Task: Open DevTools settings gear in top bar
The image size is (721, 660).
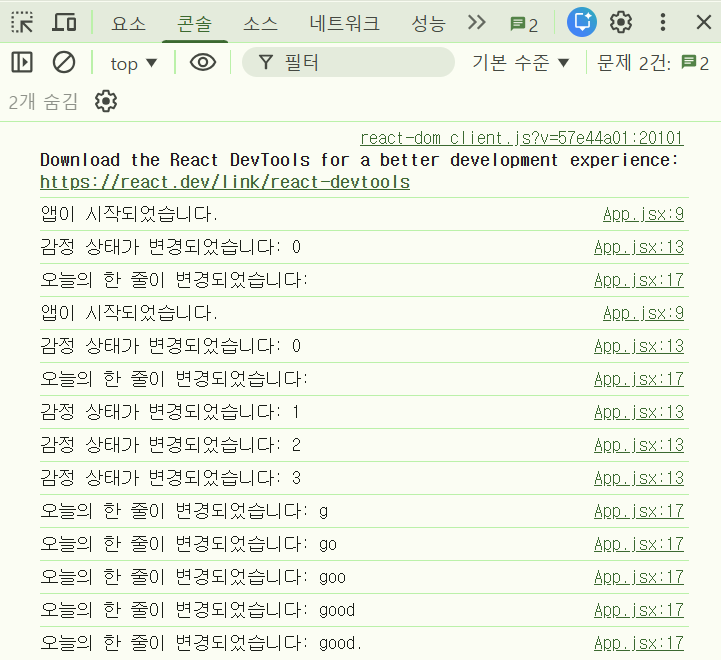Action: tap(621, 23)
